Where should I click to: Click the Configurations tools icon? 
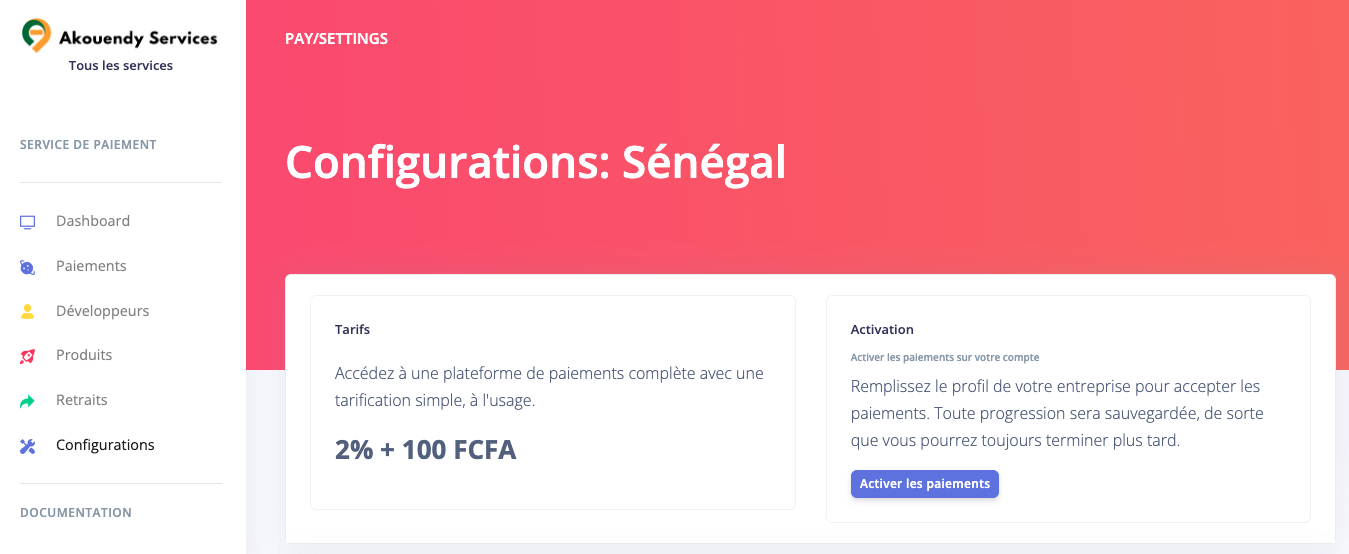click(28, 446)
